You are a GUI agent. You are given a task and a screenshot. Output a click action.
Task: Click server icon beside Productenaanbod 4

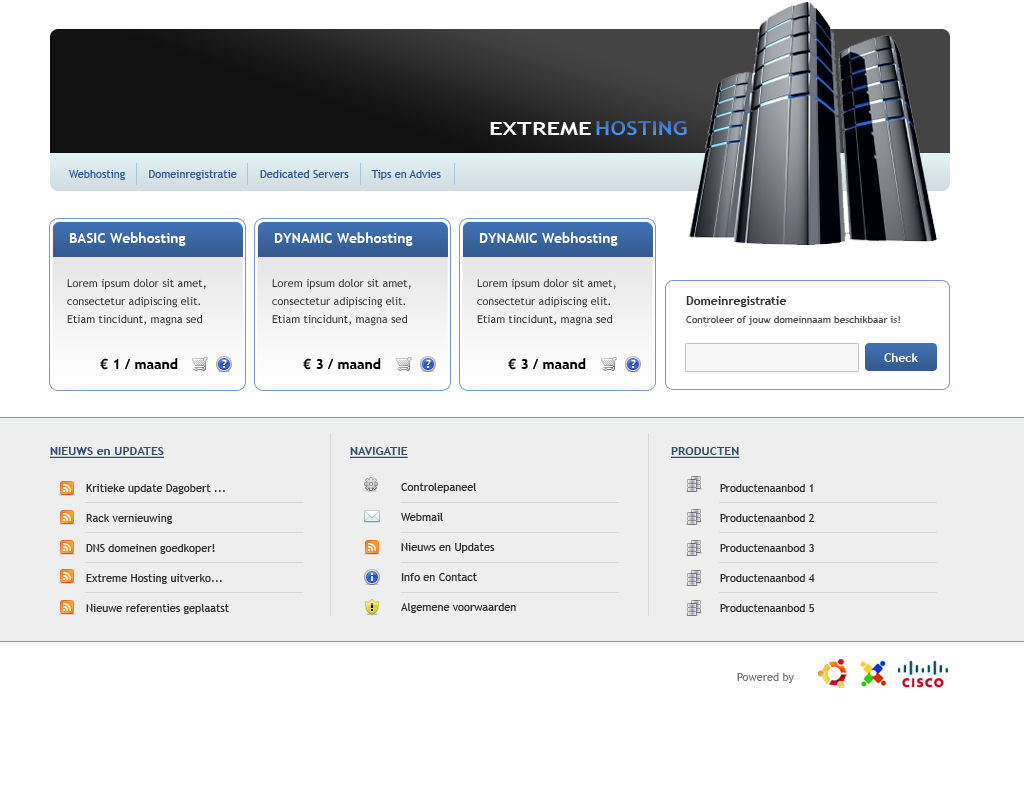point(694,577)
